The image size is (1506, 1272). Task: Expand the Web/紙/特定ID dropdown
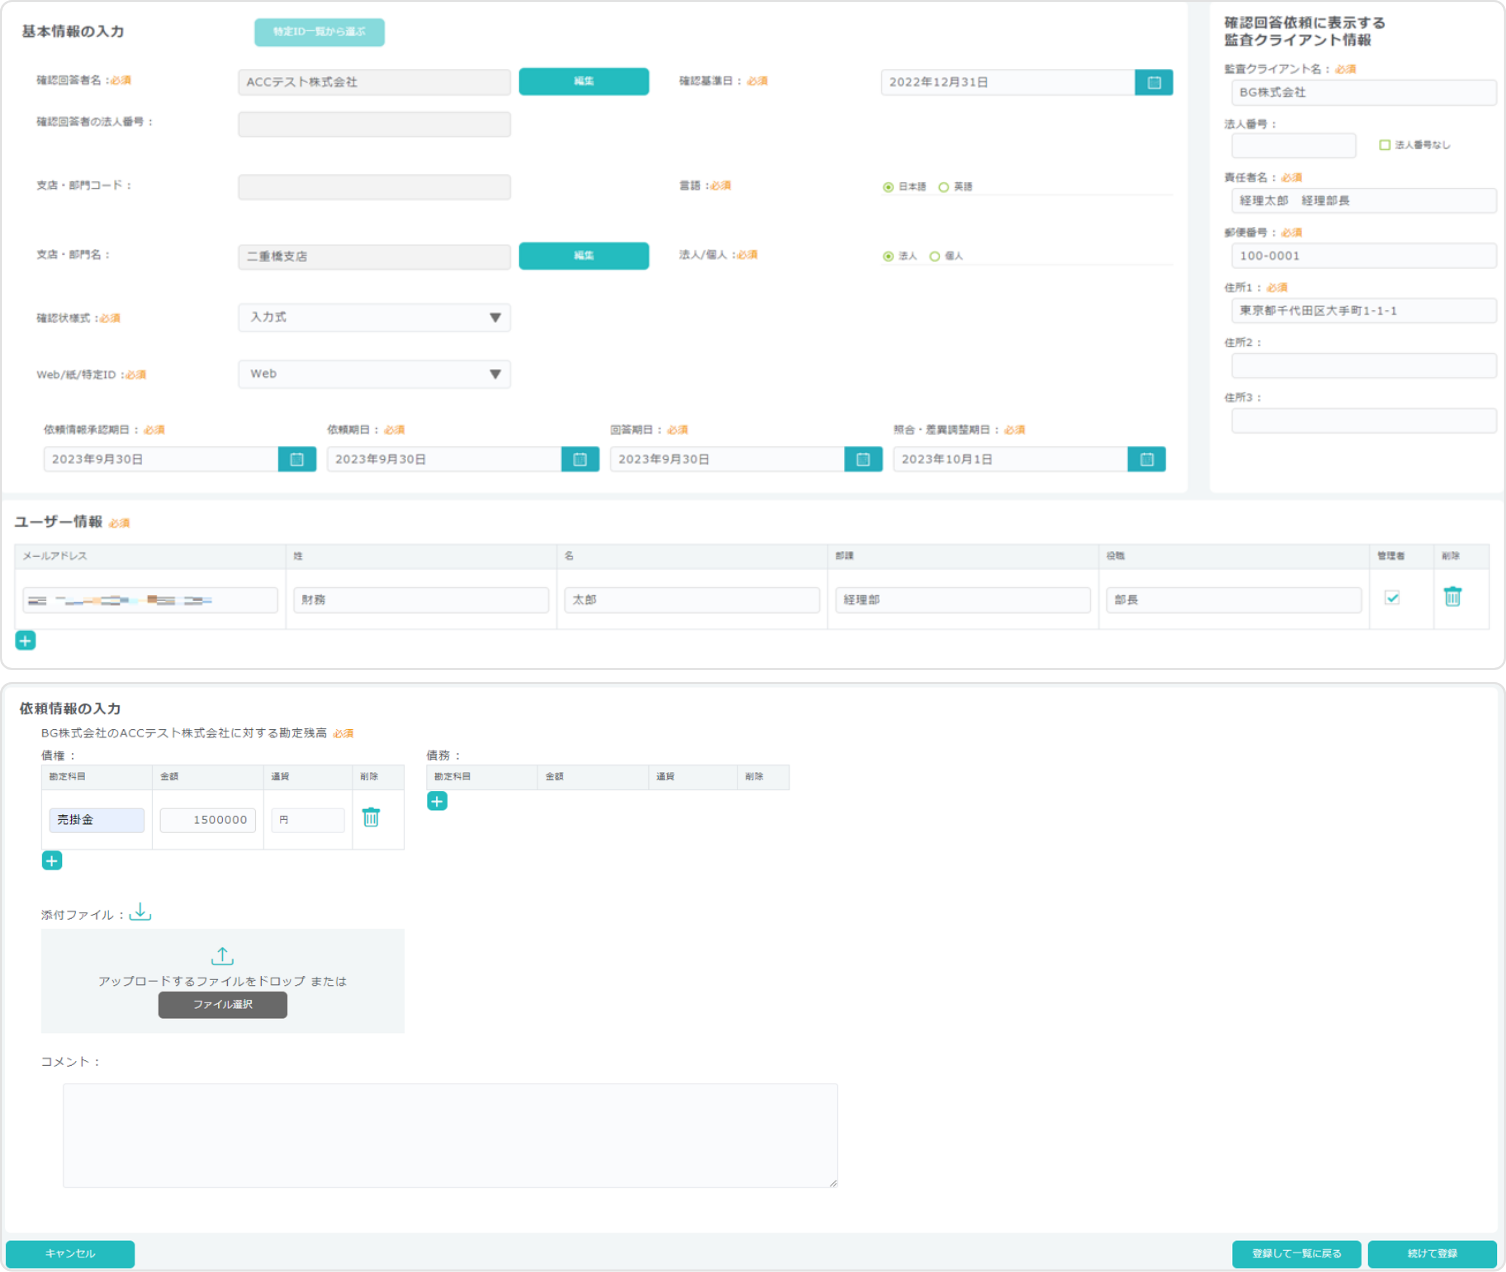pyautogui.click(x=374, y=374)
